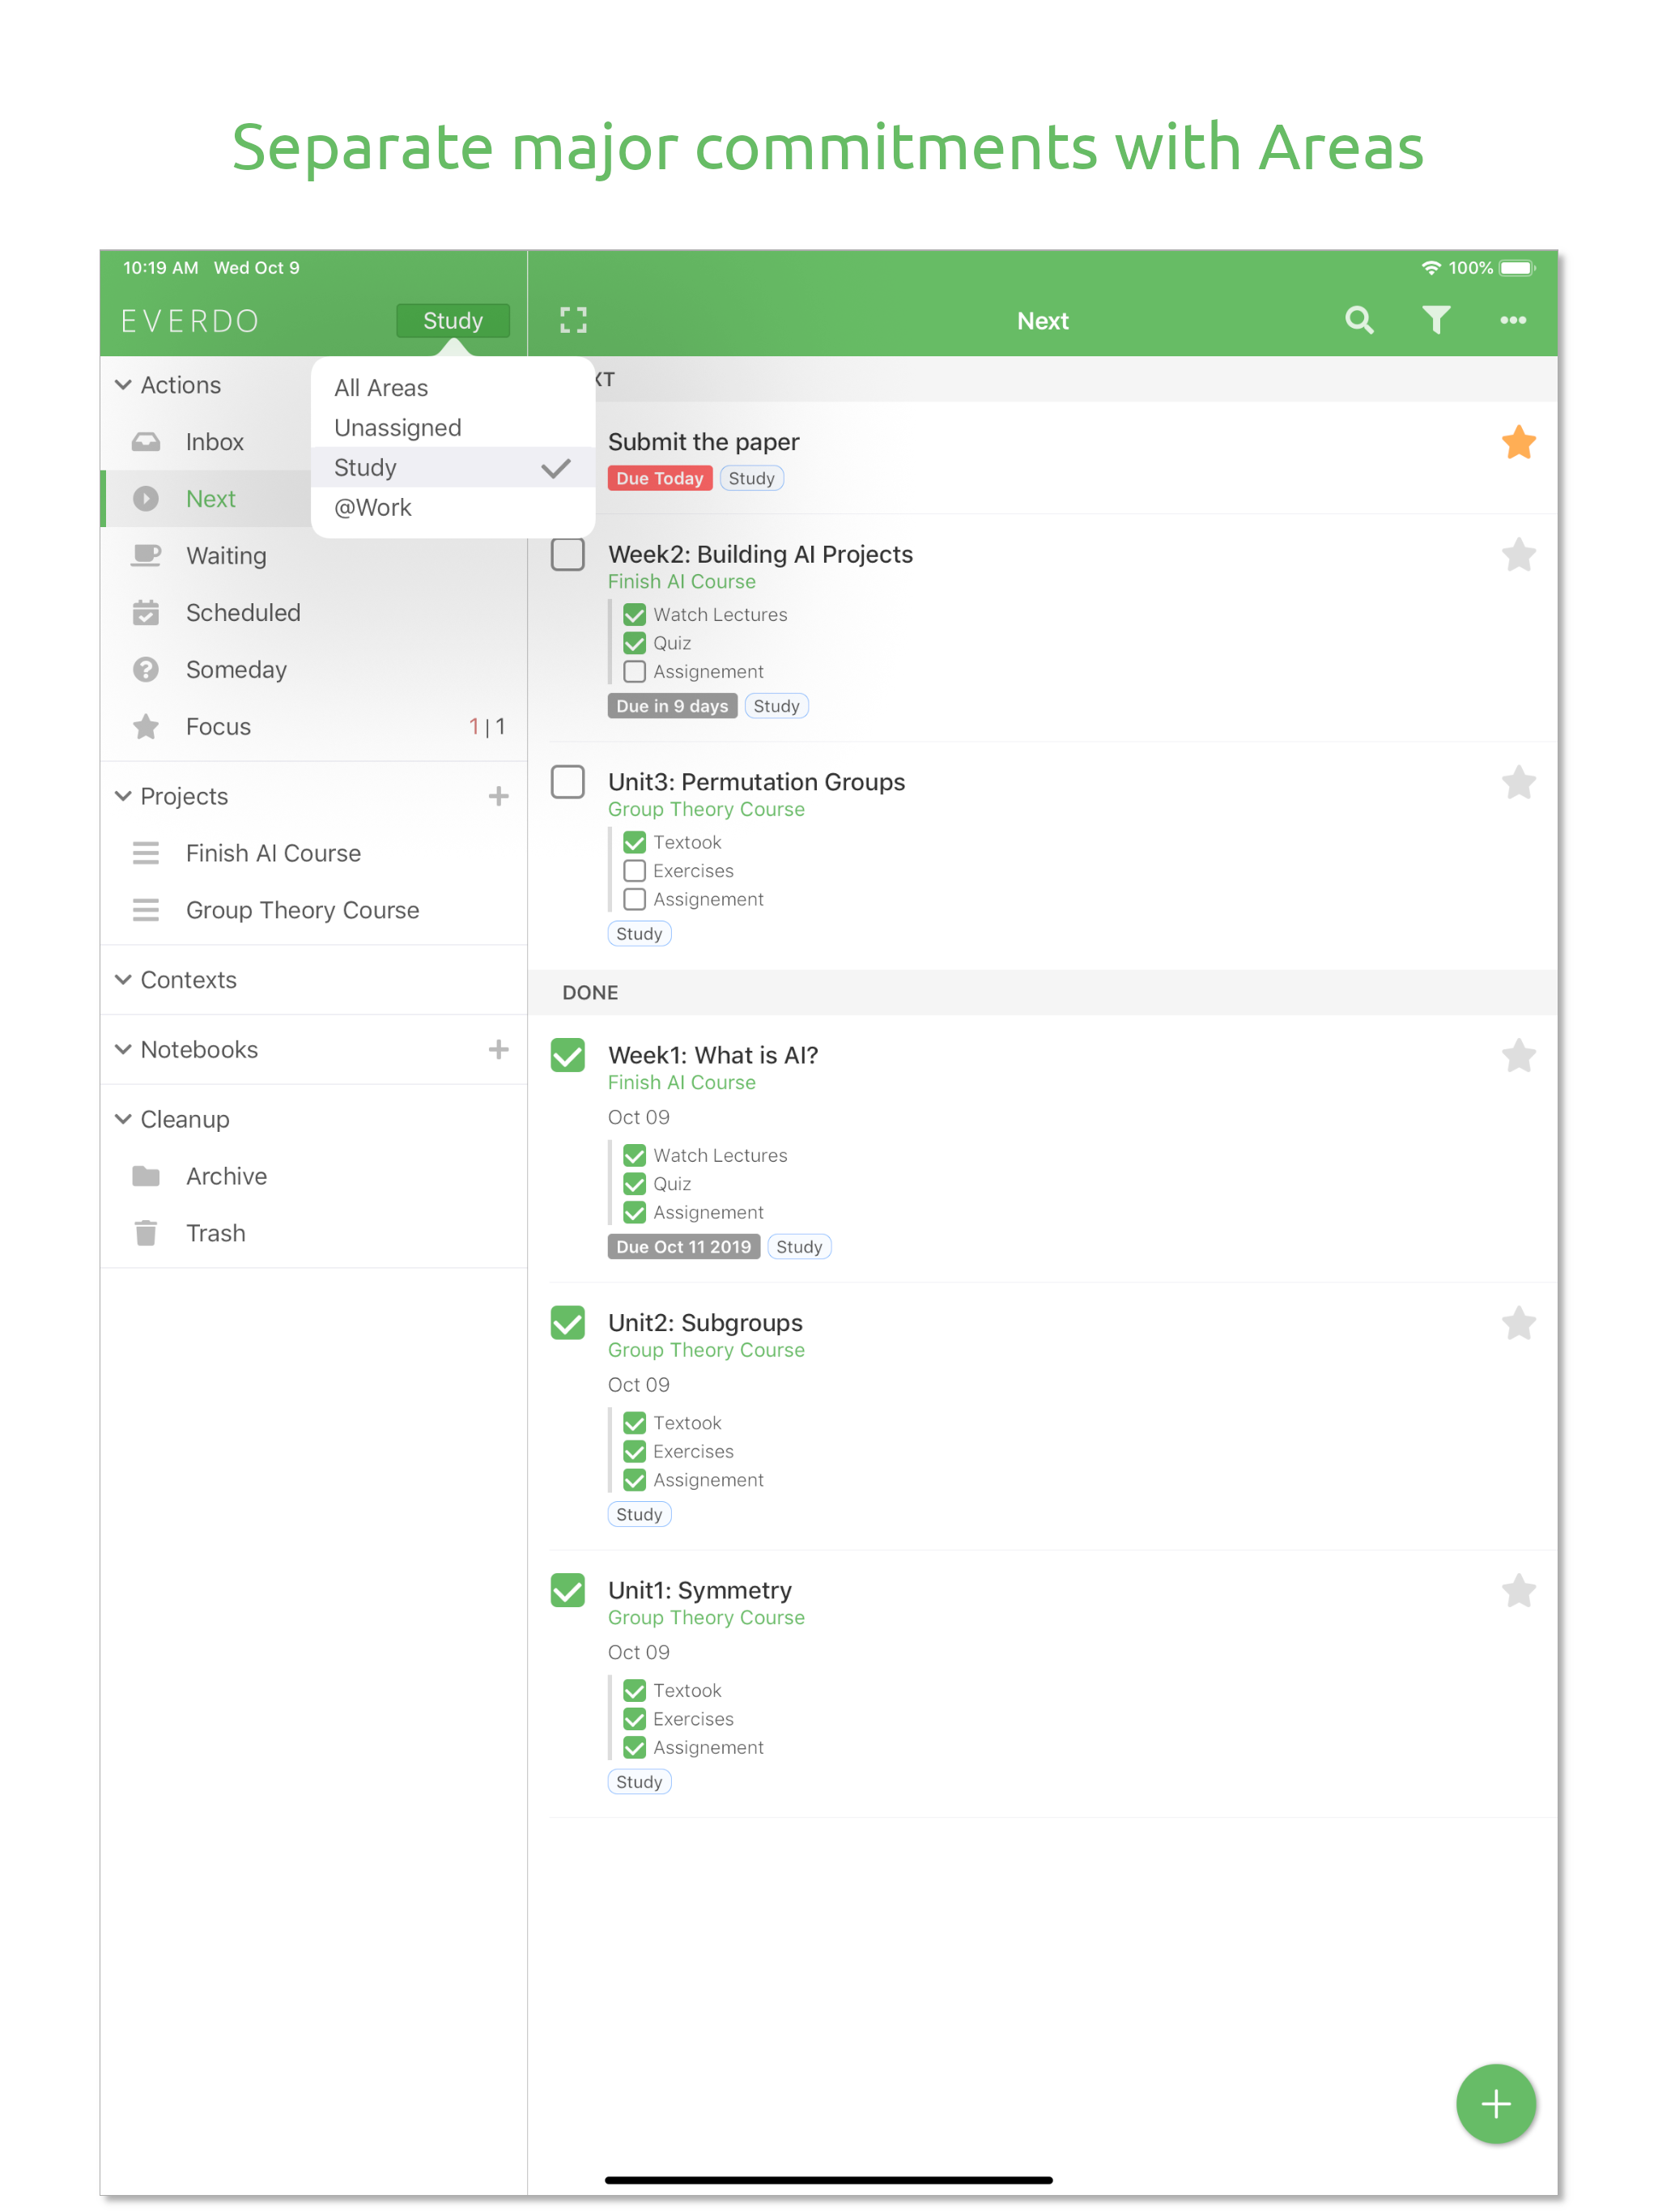
Task: Collapse the Actions section chevron
Action: pyautogui.click(x=123, y=386)
